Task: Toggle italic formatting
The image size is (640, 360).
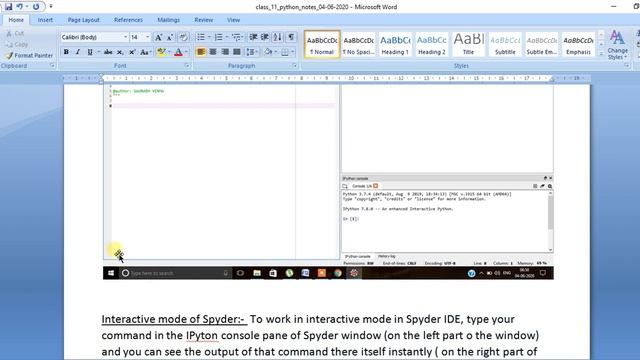Action: pyautogui.click(x=78, y=52)
